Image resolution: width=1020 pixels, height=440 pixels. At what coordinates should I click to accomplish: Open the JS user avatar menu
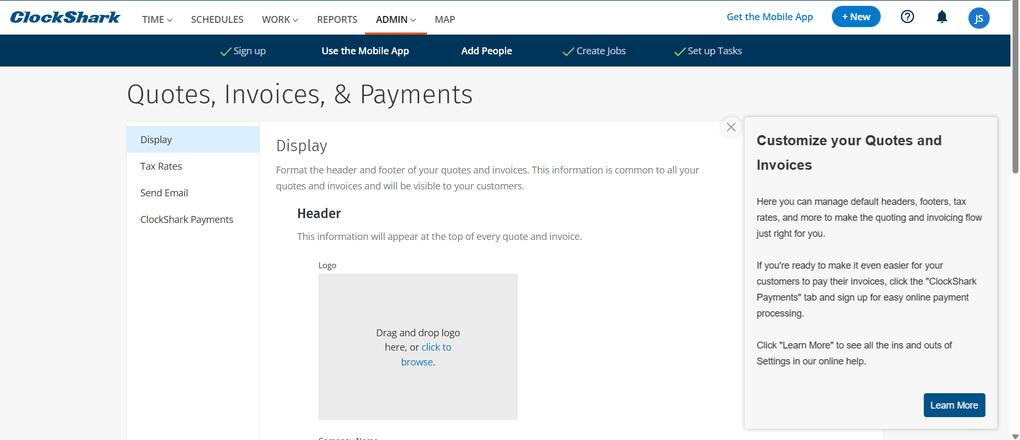pyautogui.click(x=978, y=18)
